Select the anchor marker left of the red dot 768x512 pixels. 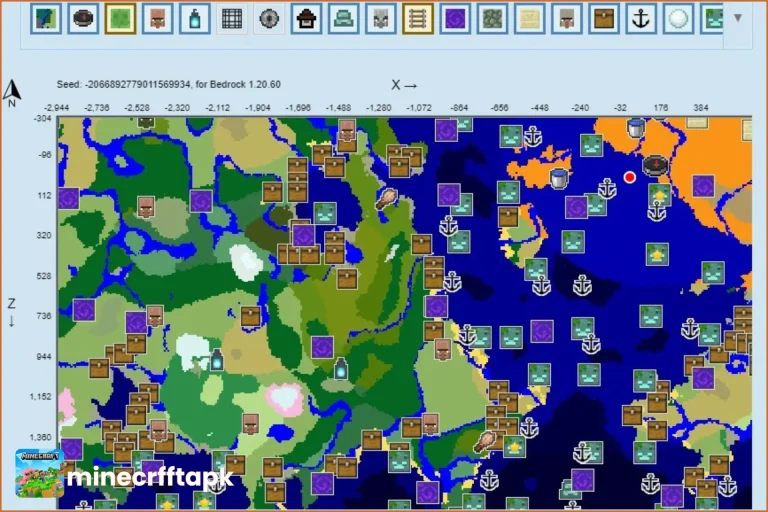click(607, 189)
